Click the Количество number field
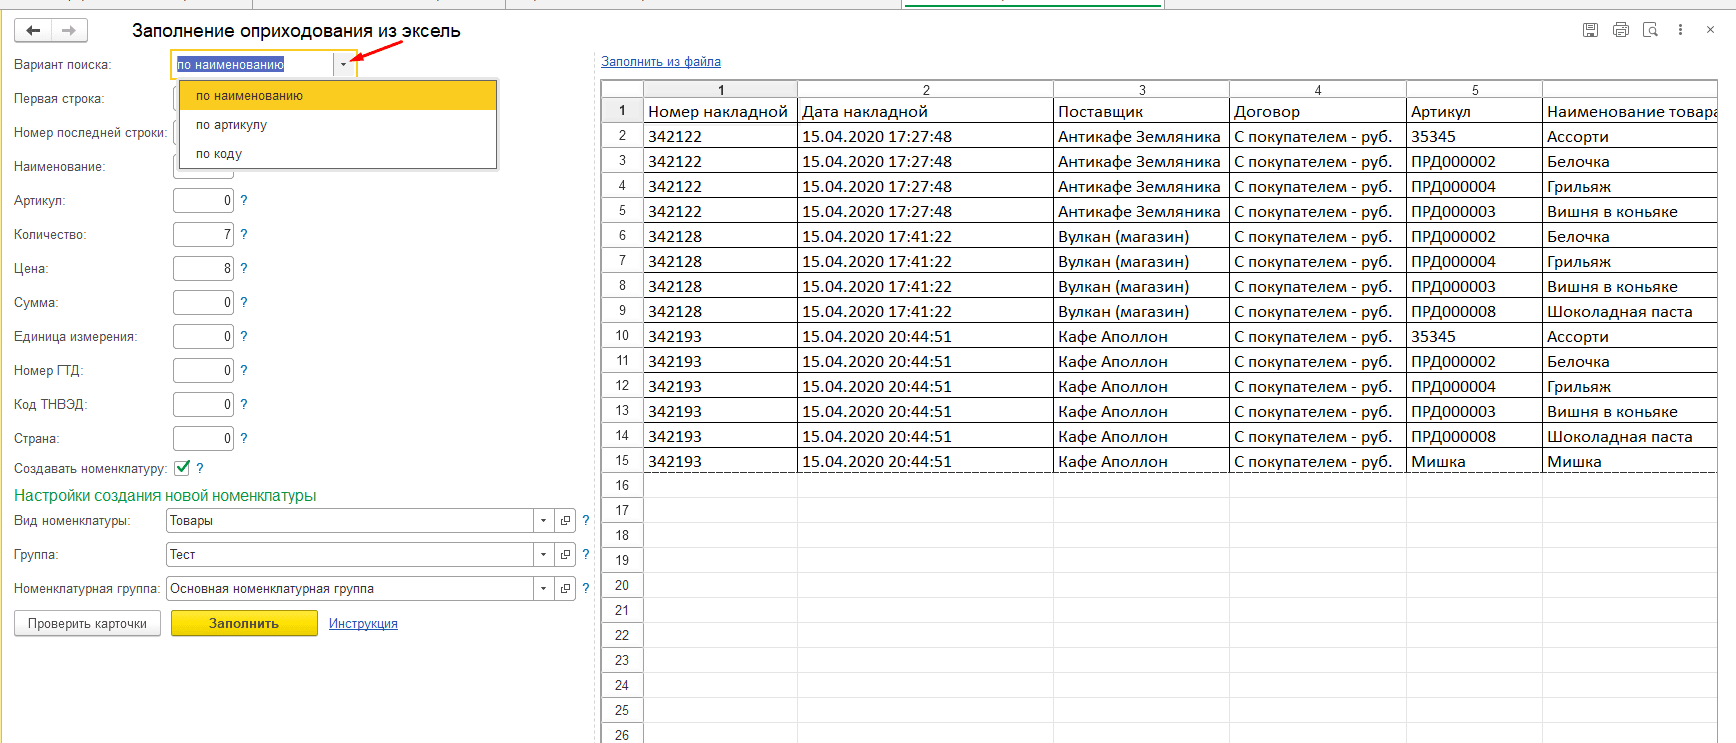Screen dimensions: 1736x743 pyautogui.click(x=203, y=234)
